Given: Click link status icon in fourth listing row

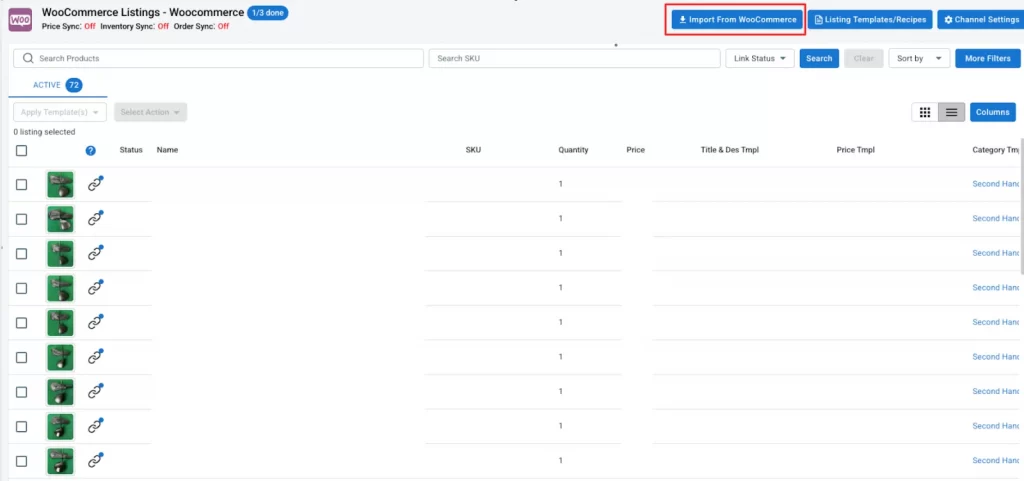Looking at the screenshot, I should click(96, 288).
